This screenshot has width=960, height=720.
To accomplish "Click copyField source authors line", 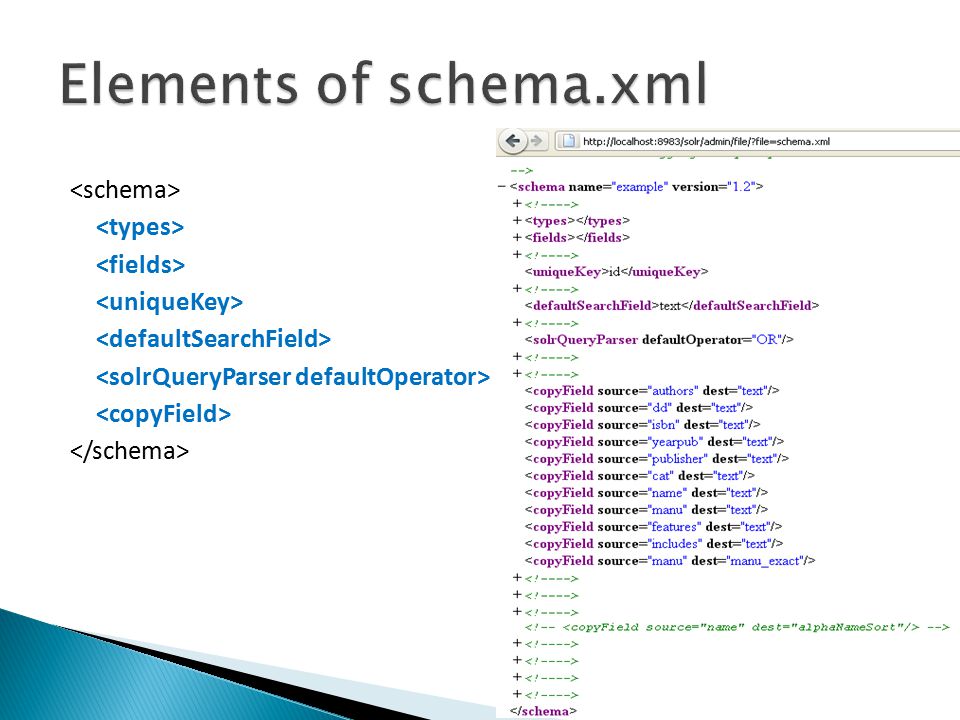I will coord(651,391).
